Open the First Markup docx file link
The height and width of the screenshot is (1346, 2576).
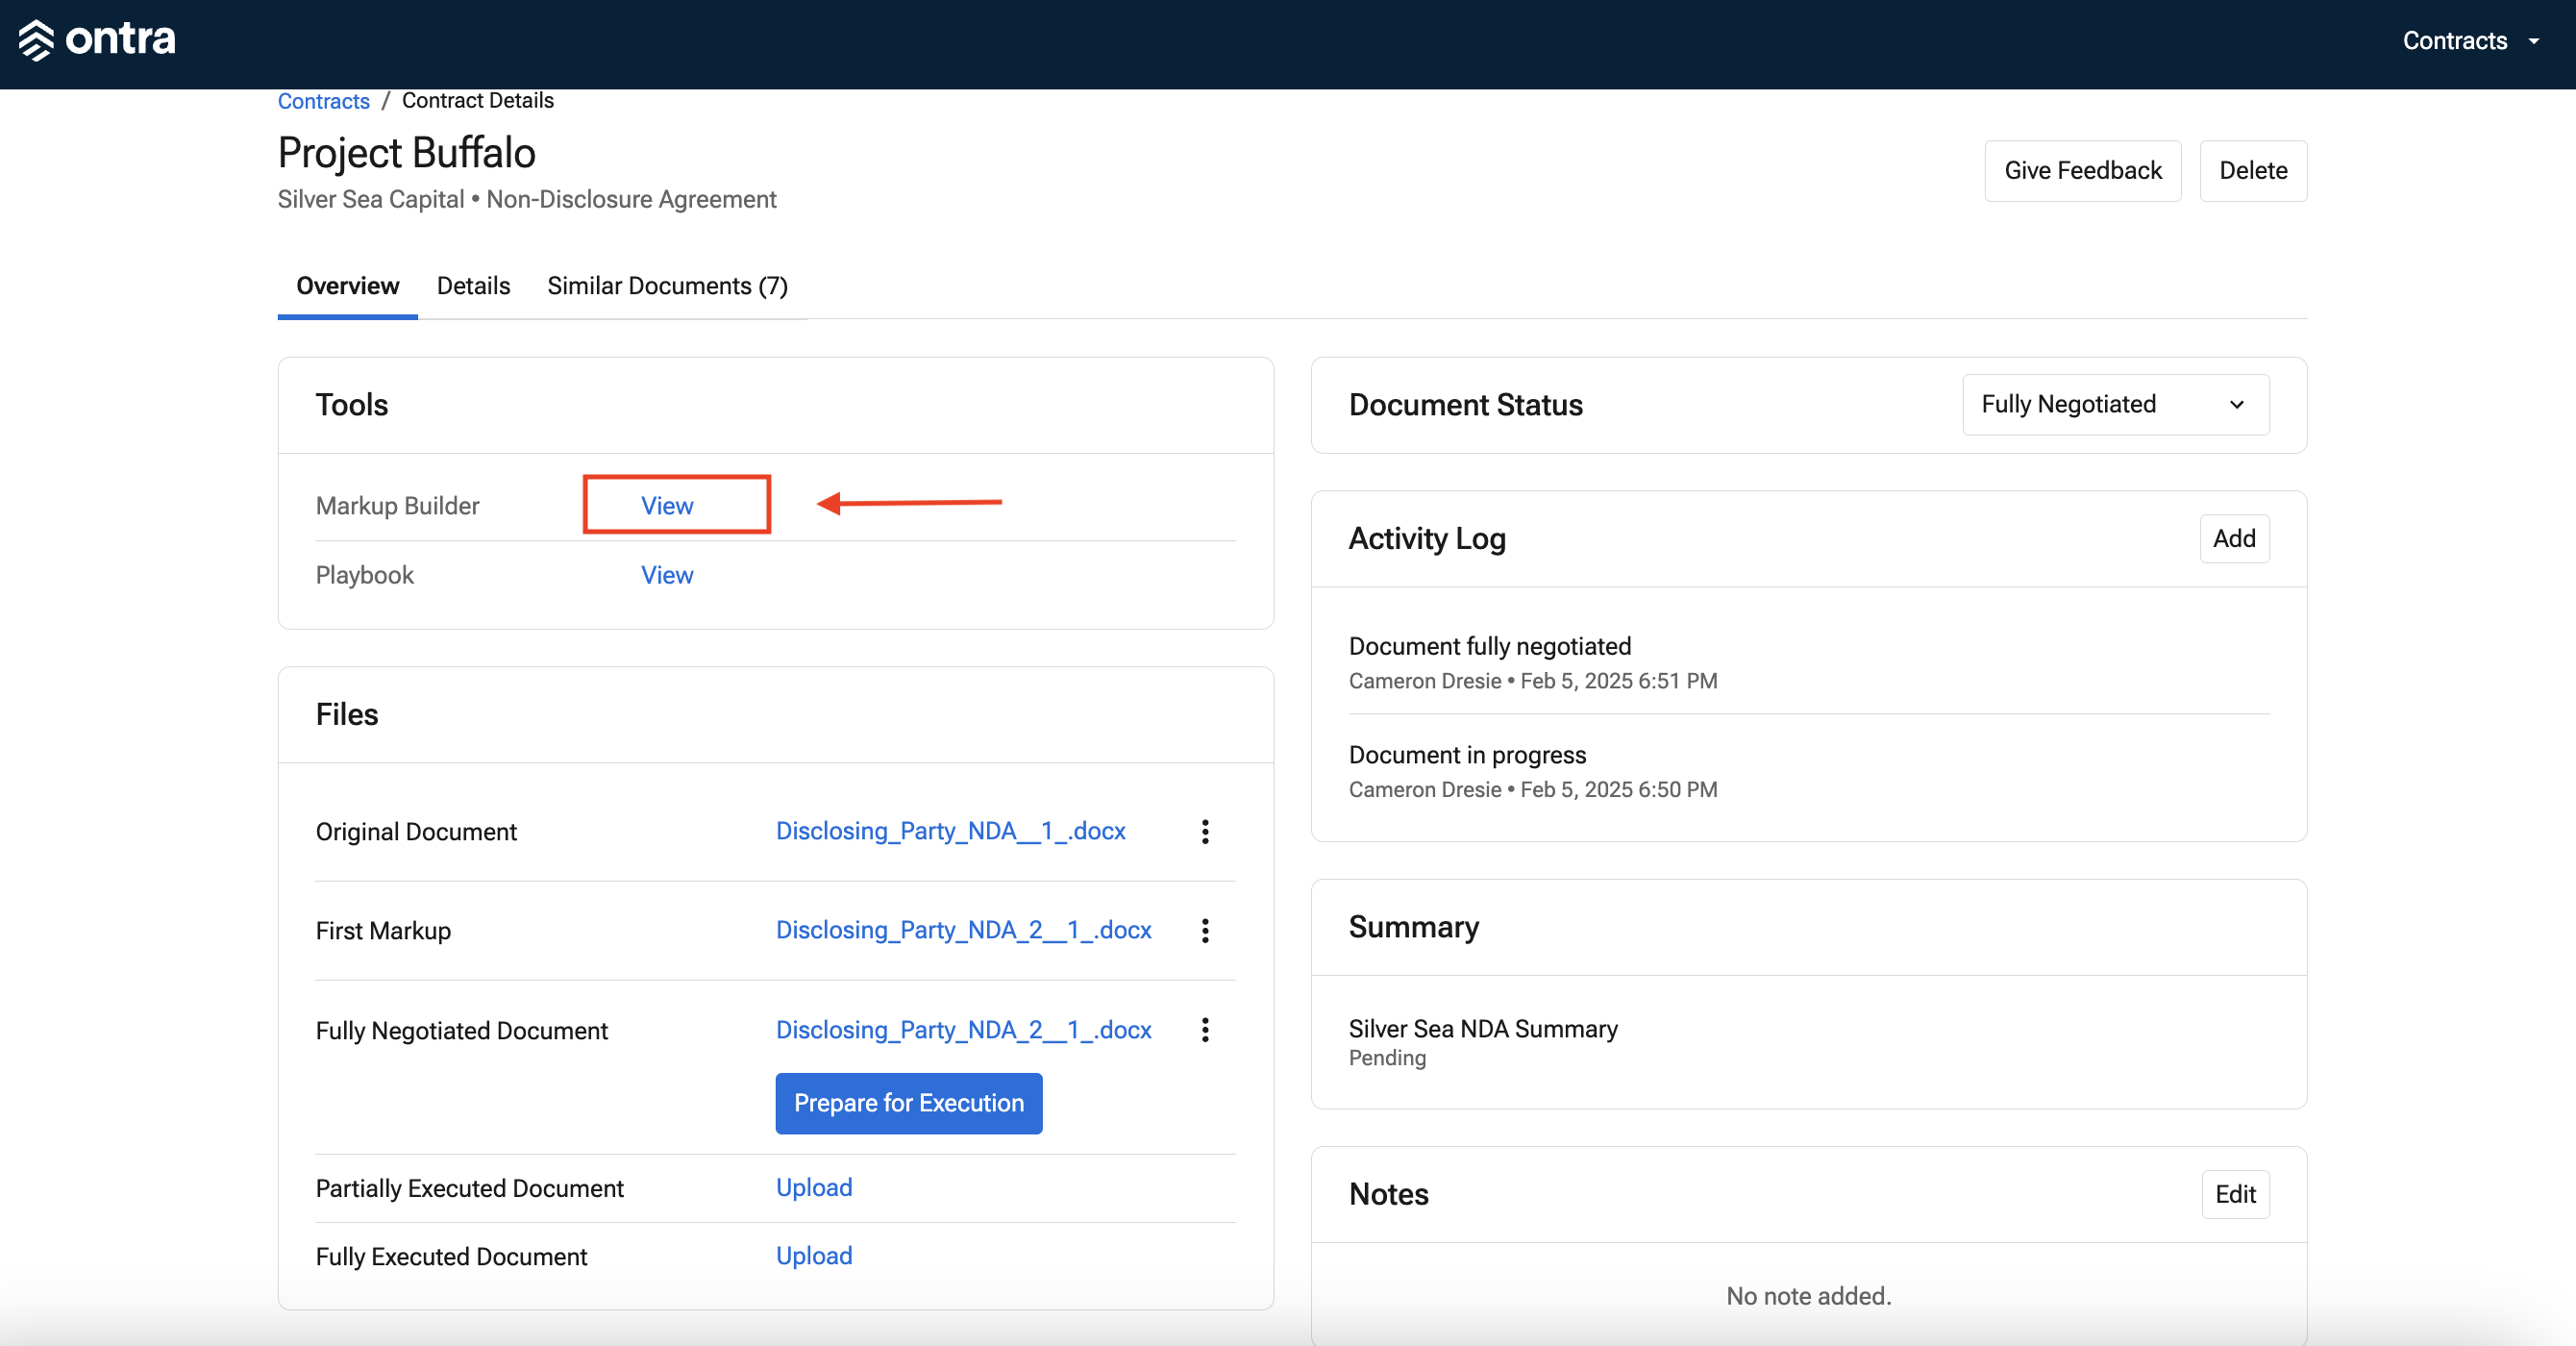pos(963,930)
